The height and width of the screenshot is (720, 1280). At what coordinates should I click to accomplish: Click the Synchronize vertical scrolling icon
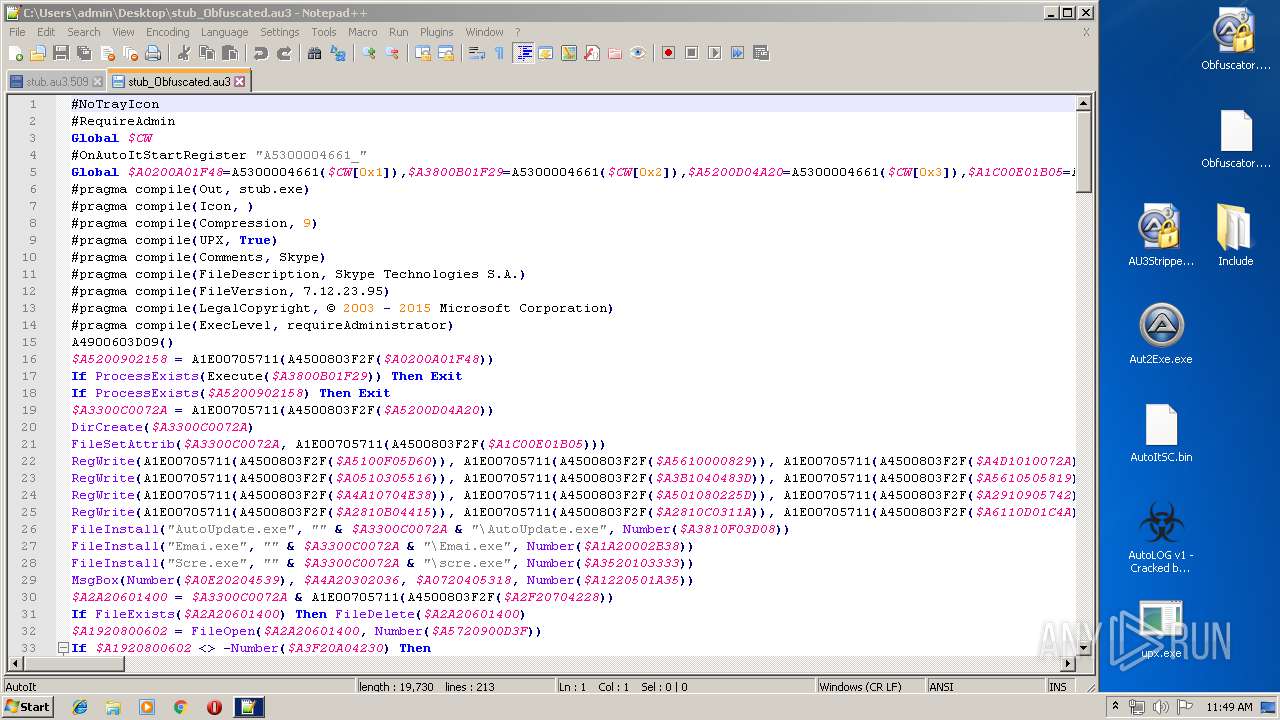(x=422, y=53)
